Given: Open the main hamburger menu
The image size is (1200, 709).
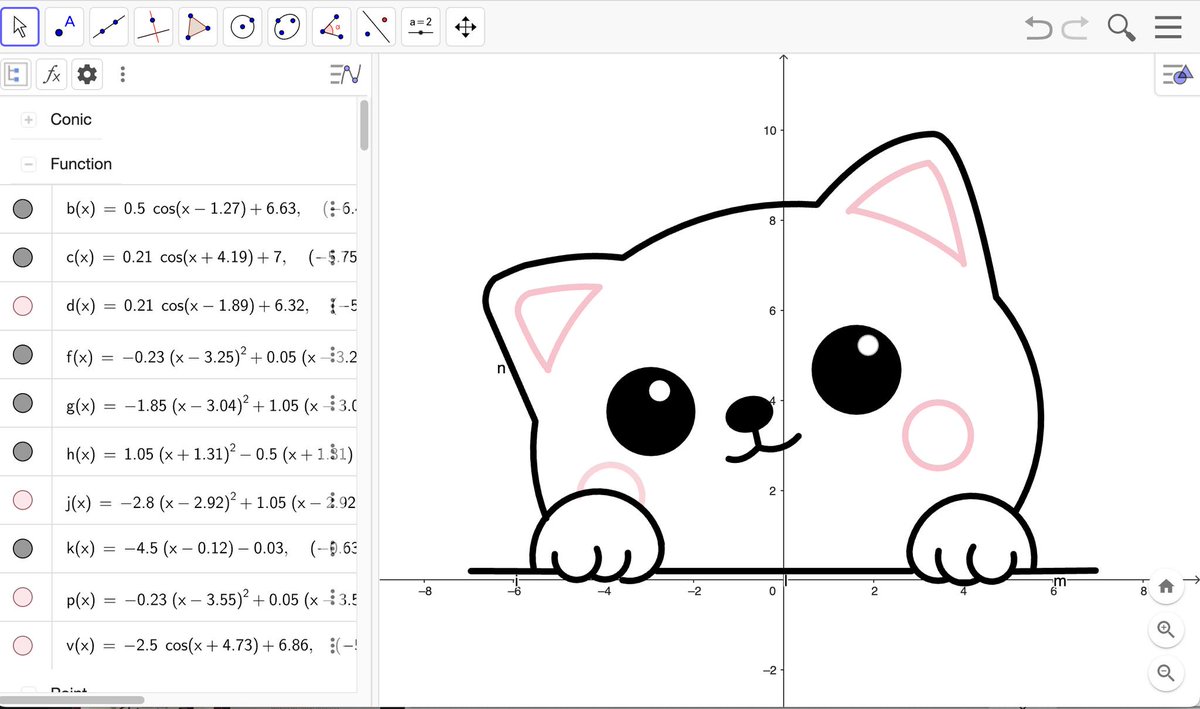Looking at the screenshot, I should [1168, 27].
